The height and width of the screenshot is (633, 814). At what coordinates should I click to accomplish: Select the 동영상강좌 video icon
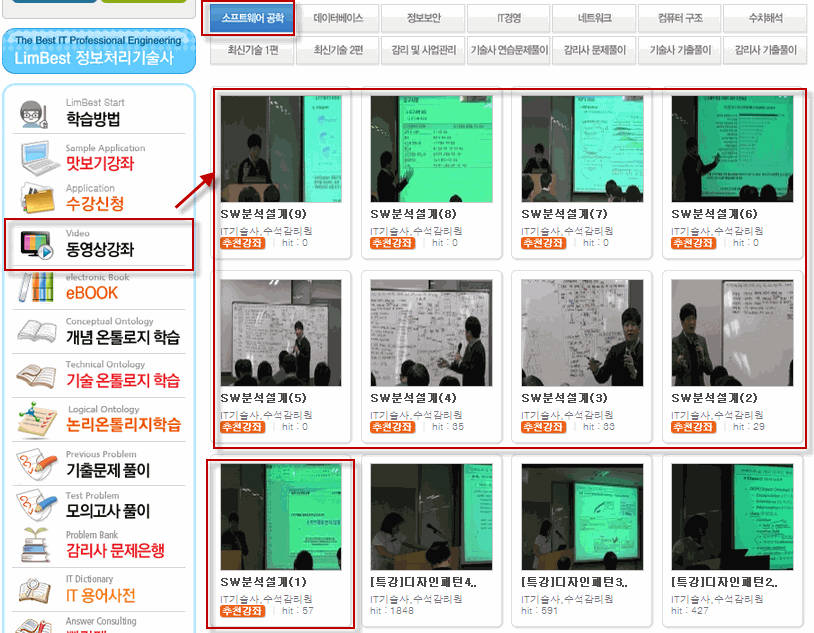pos(37,246)
